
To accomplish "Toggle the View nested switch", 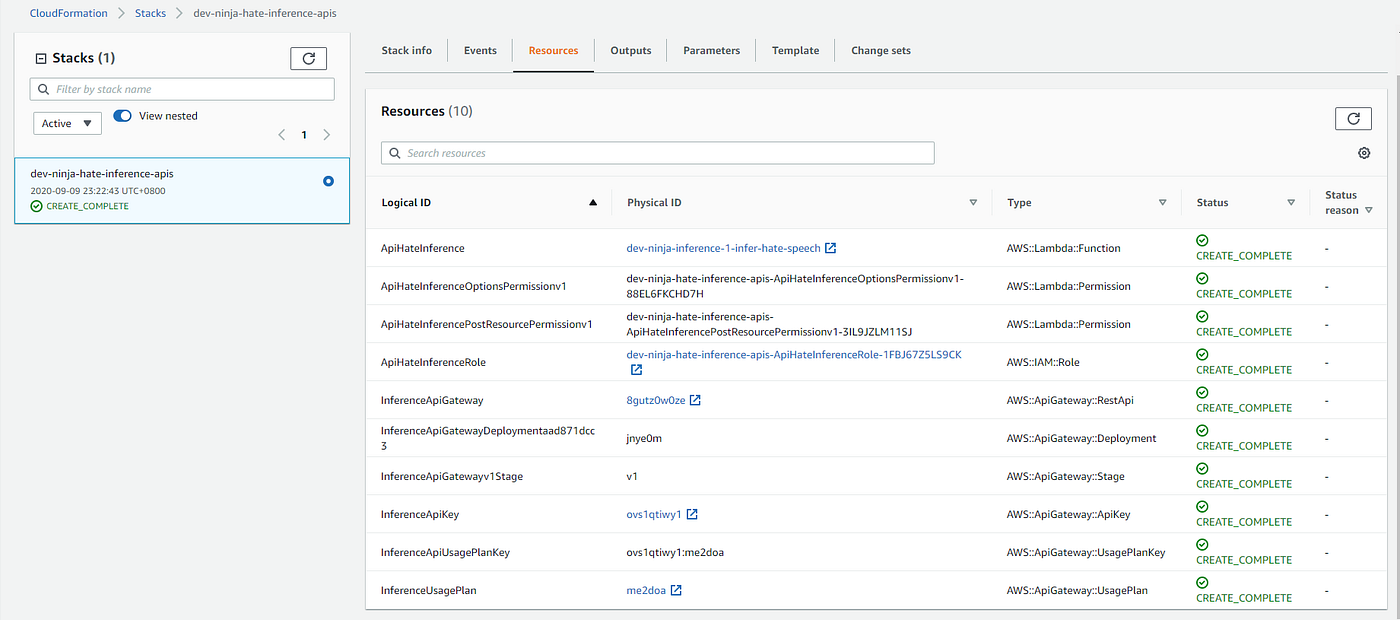I will [x=121, y=115].
